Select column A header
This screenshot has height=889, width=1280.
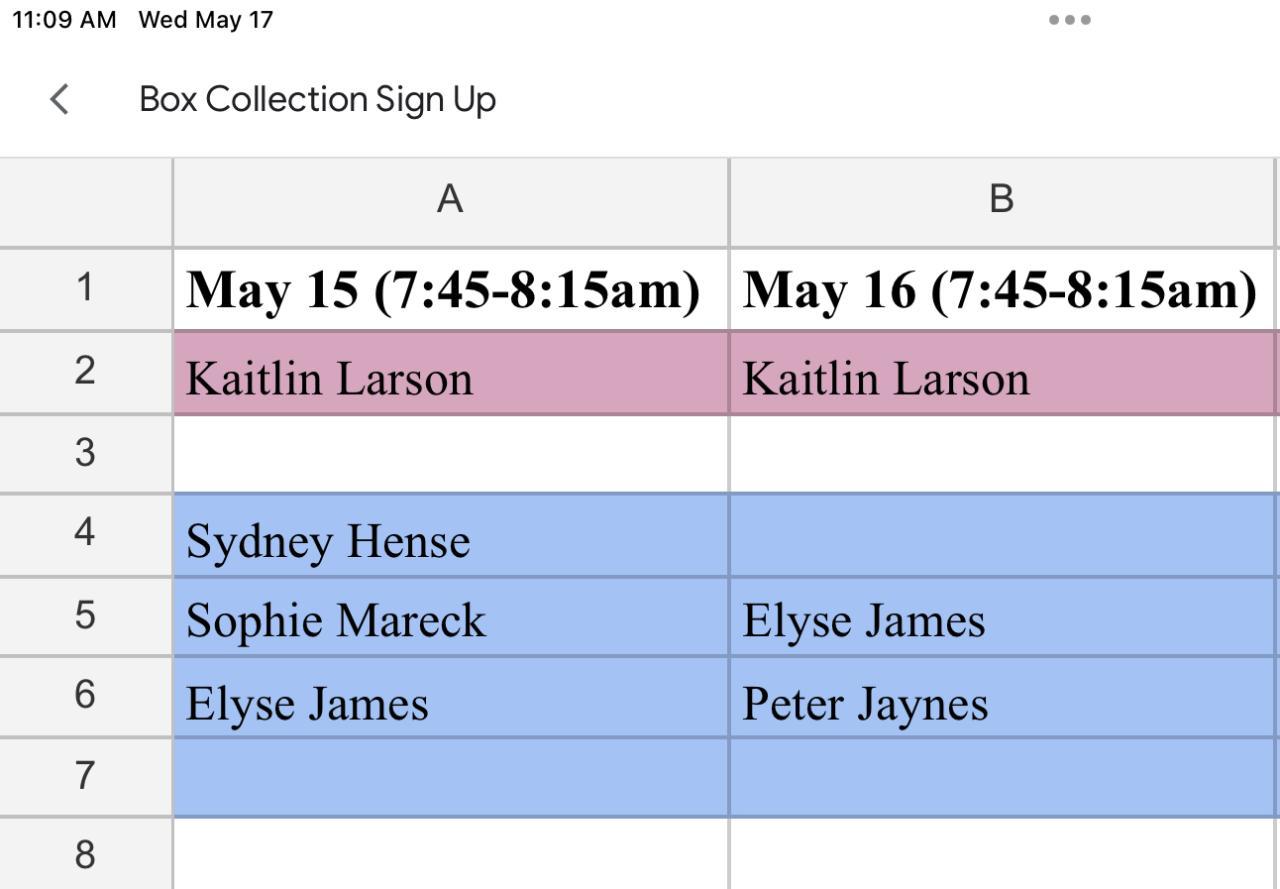coord(450,201)
